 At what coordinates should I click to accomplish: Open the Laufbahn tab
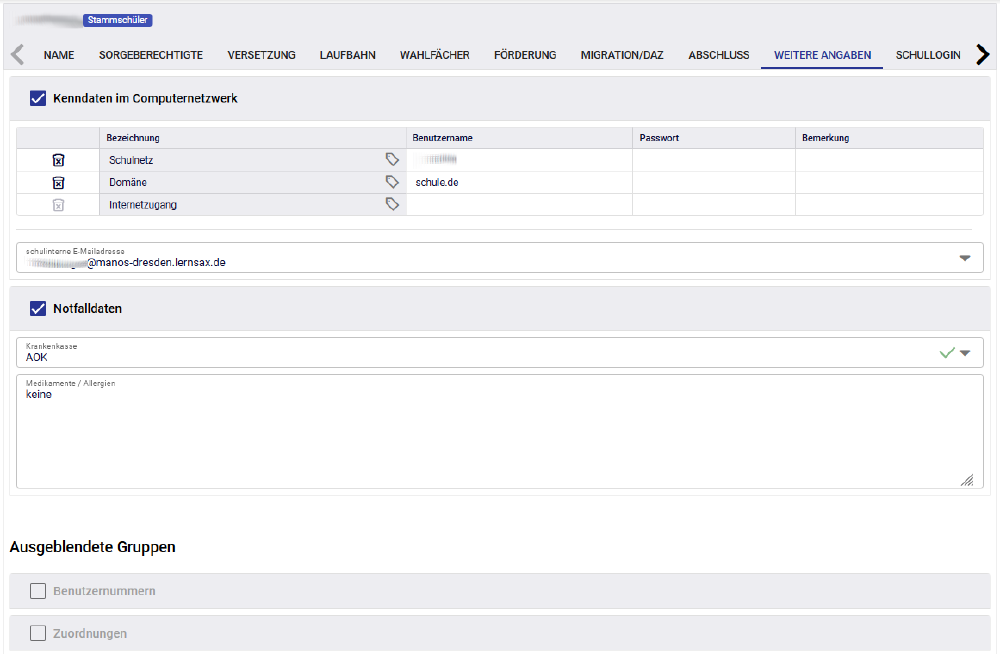(348, 55)
